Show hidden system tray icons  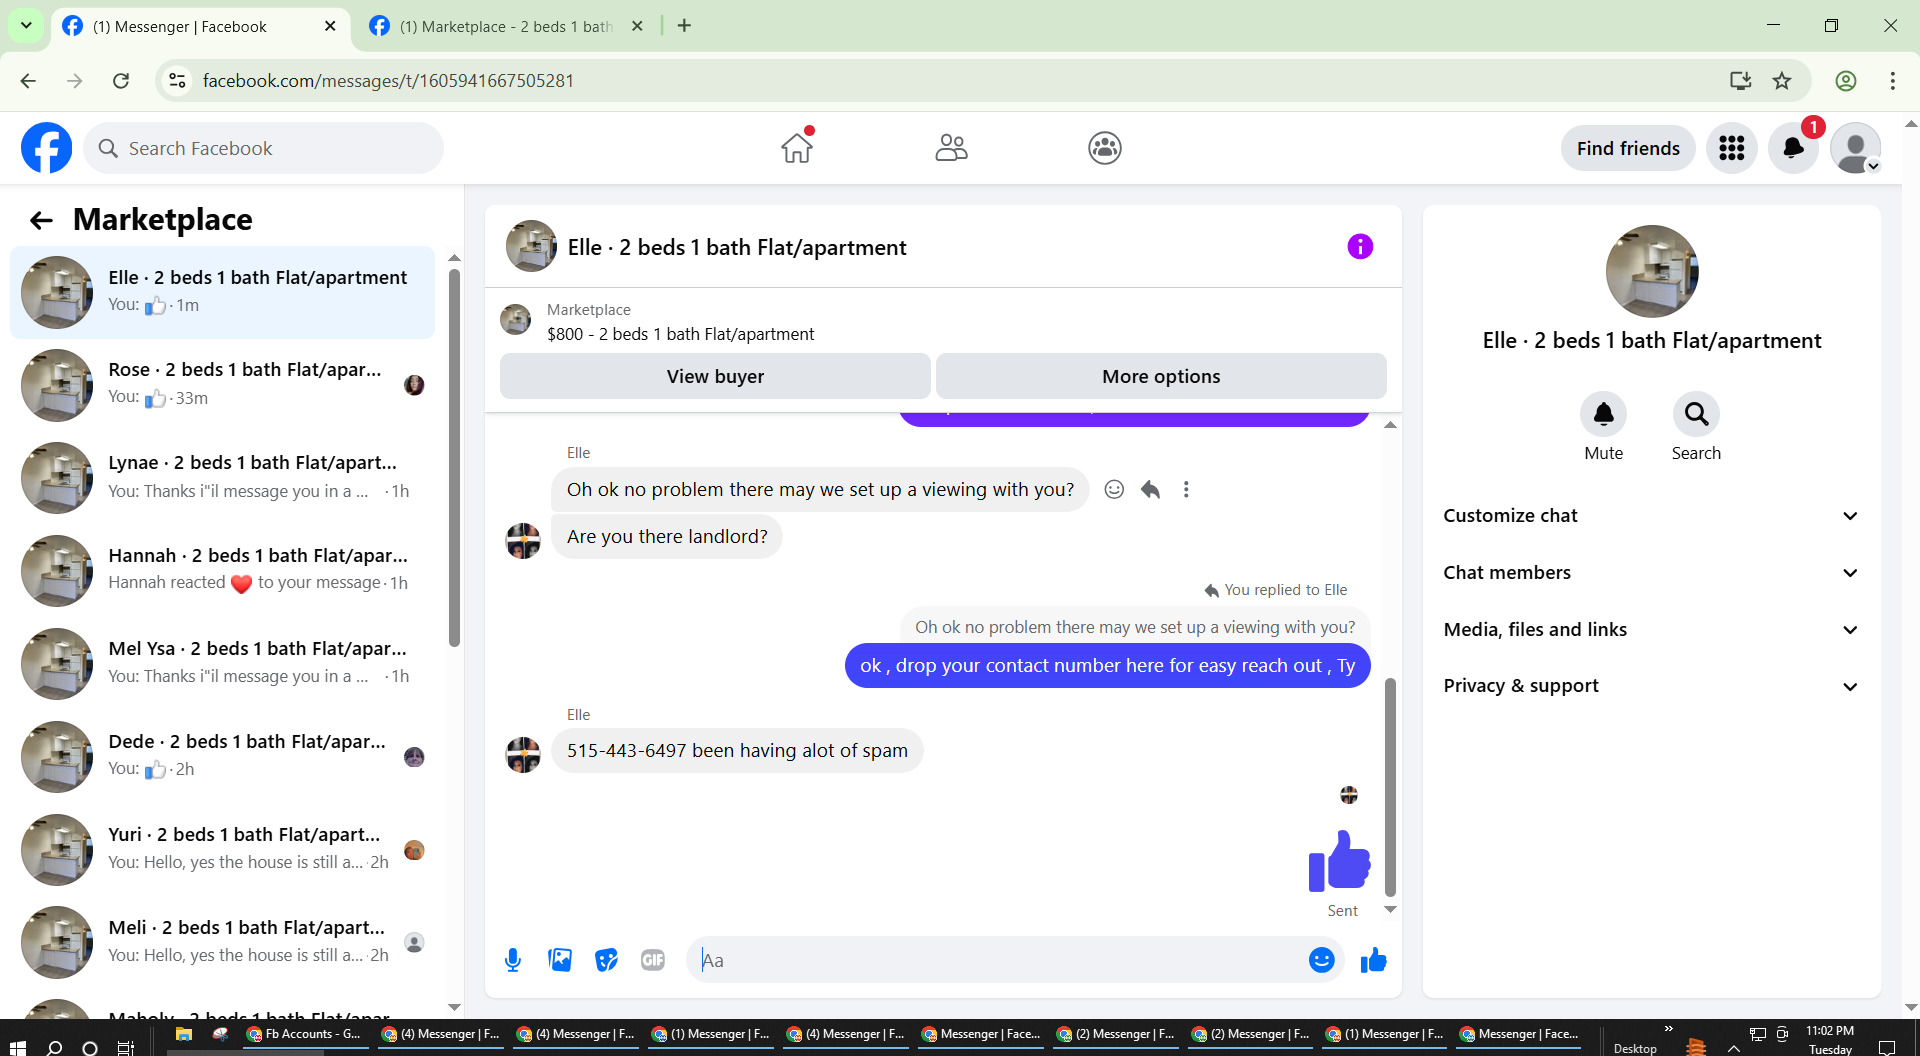point(1734,1048)
